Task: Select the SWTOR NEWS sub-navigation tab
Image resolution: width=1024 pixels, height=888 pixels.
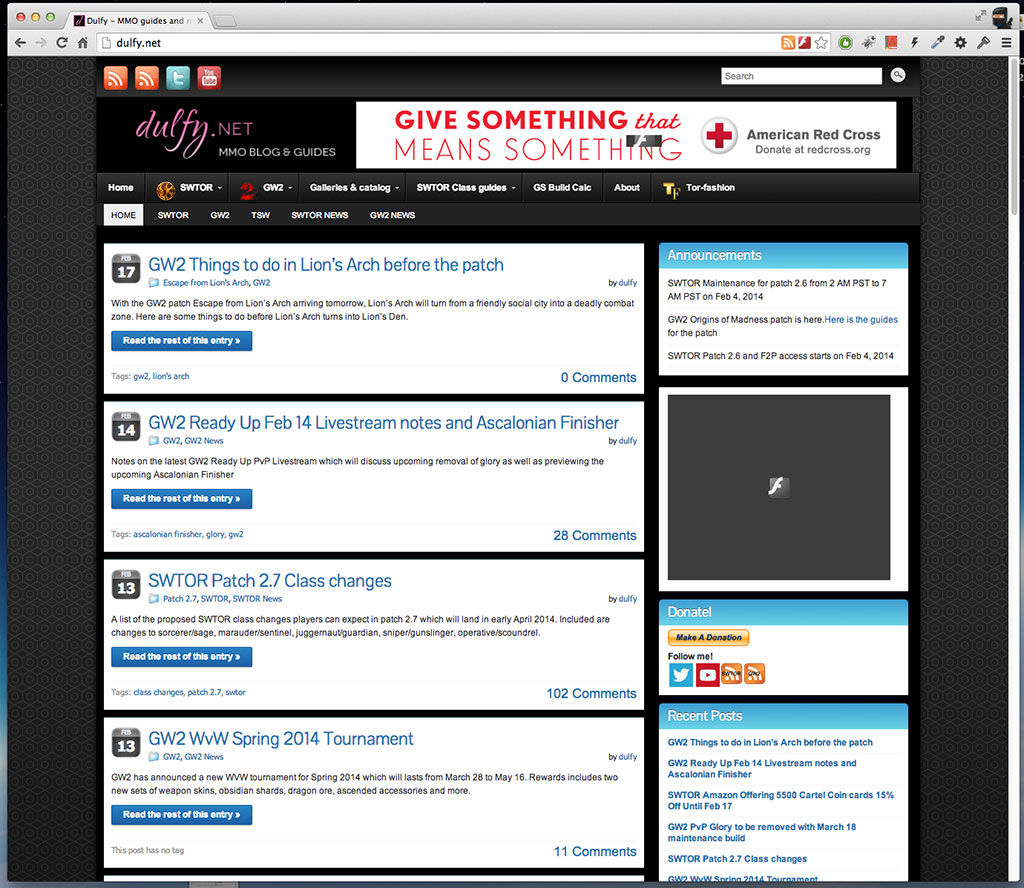Action: click(319, 215)
